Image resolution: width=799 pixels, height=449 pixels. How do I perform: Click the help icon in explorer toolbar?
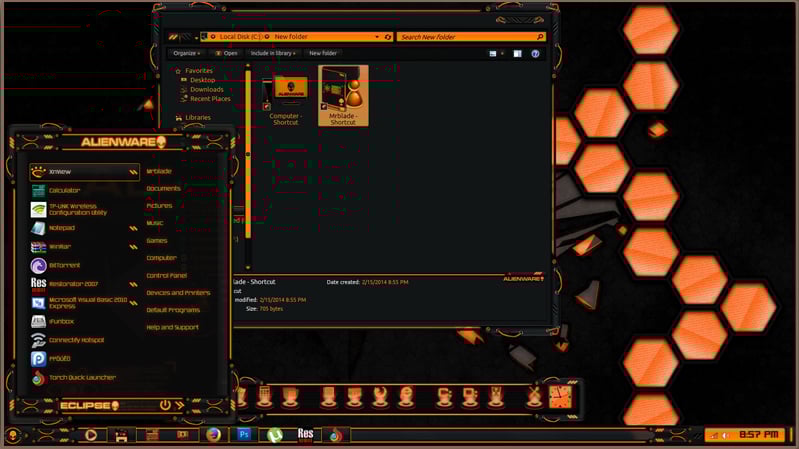click(535, 54)
